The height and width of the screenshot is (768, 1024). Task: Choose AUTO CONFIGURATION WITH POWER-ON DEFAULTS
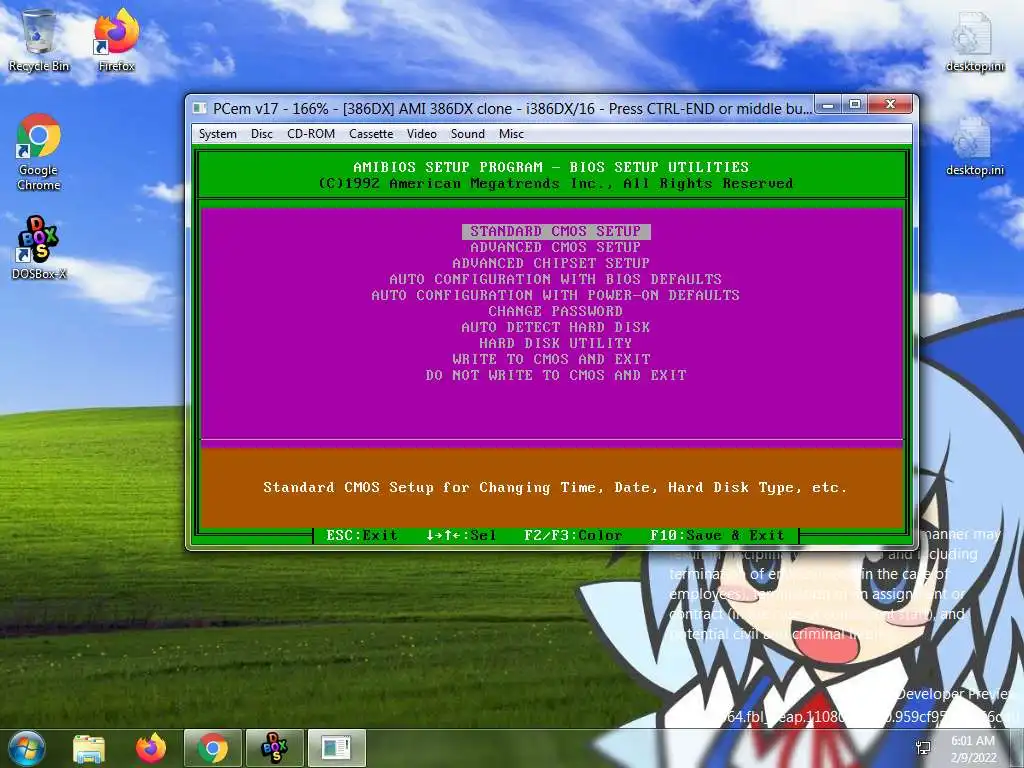[556, 295]
